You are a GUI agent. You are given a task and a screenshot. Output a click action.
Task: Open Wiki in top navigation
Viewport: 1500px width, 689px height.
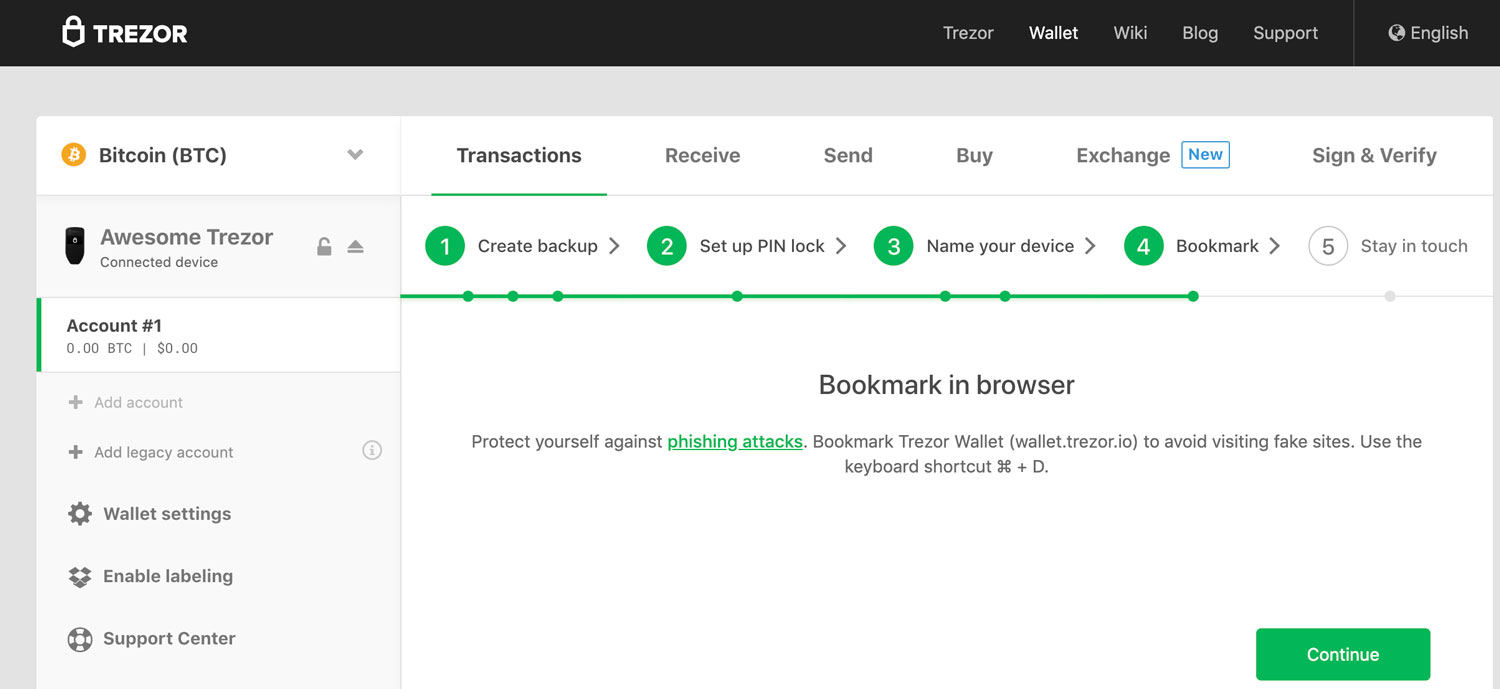[1130, 33]
